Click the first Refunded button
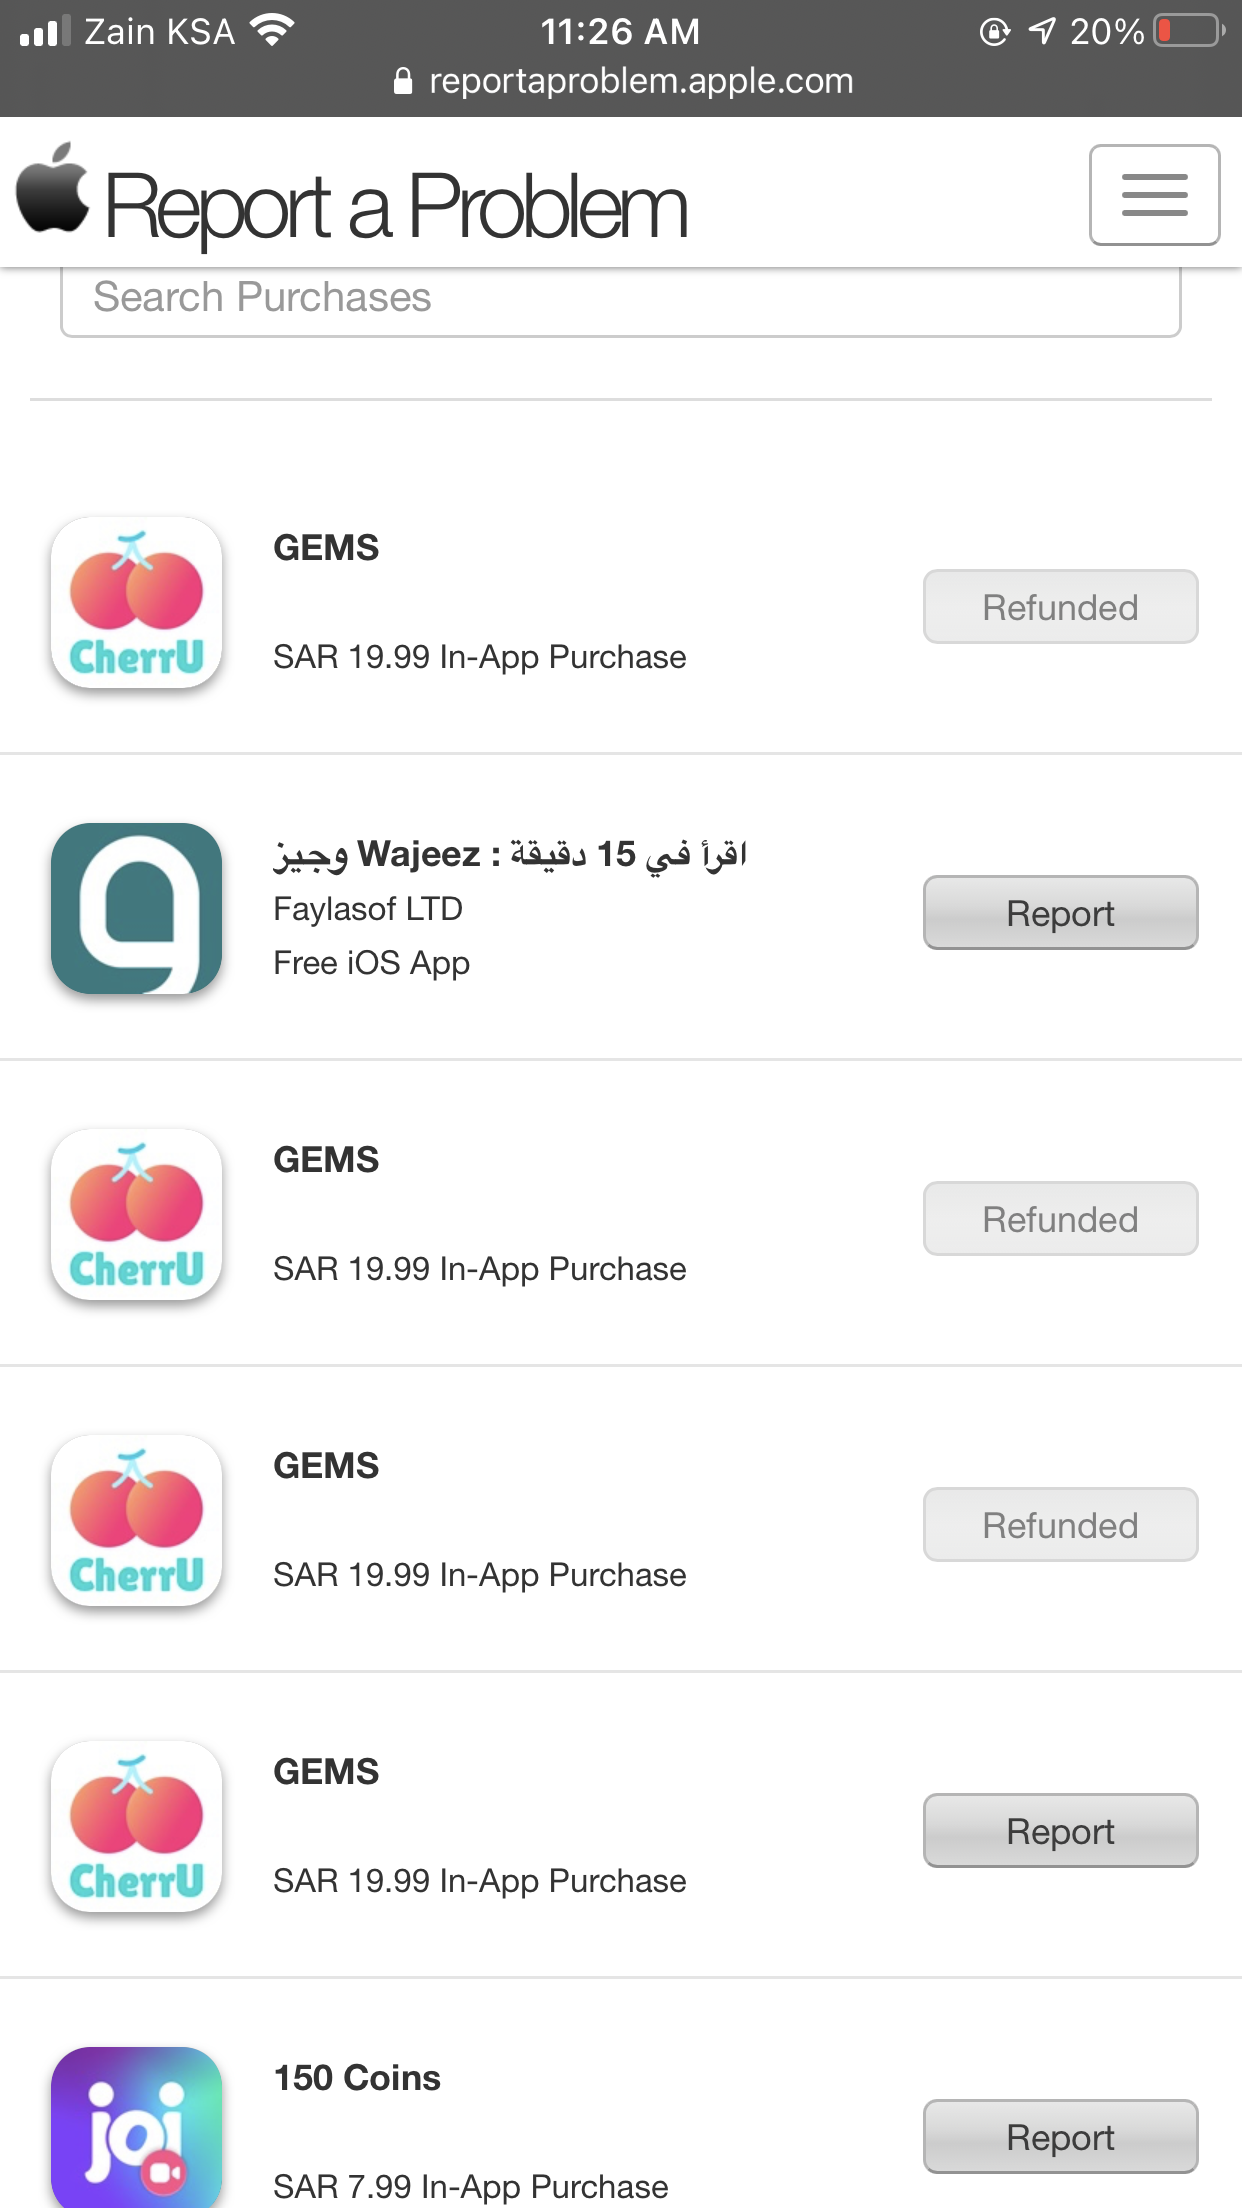The width and height of the screenshot is (1242, 2208). point(1060,607)
